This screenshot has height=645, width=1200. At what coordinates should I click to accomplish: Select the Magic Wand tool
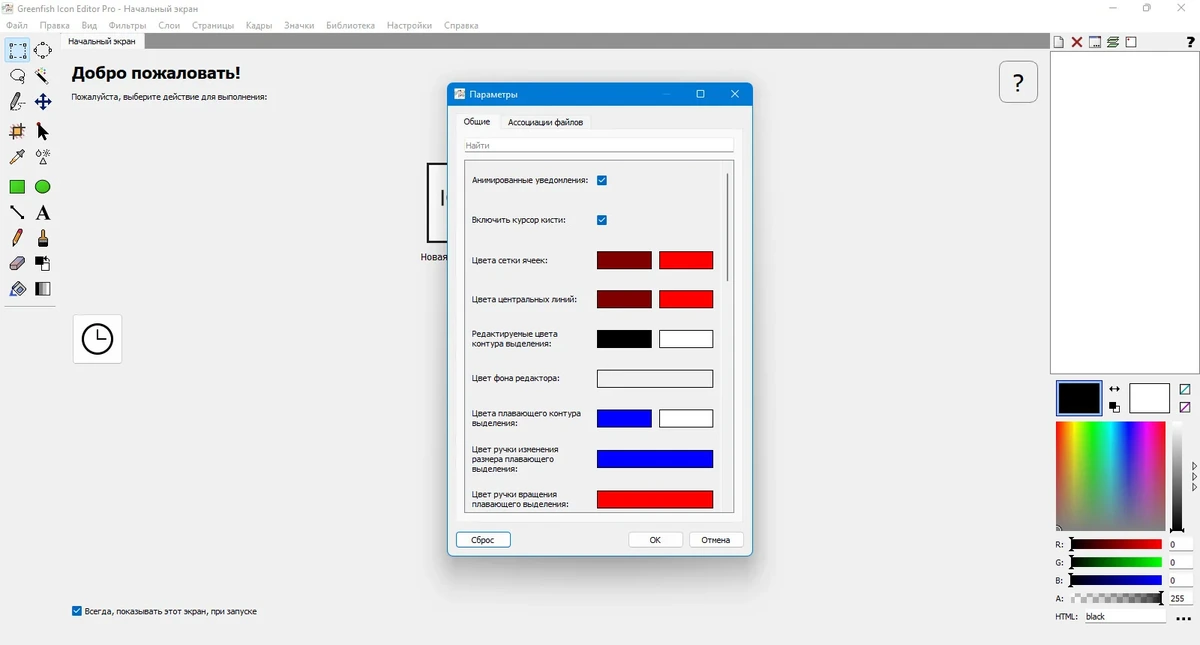[43, 76]
